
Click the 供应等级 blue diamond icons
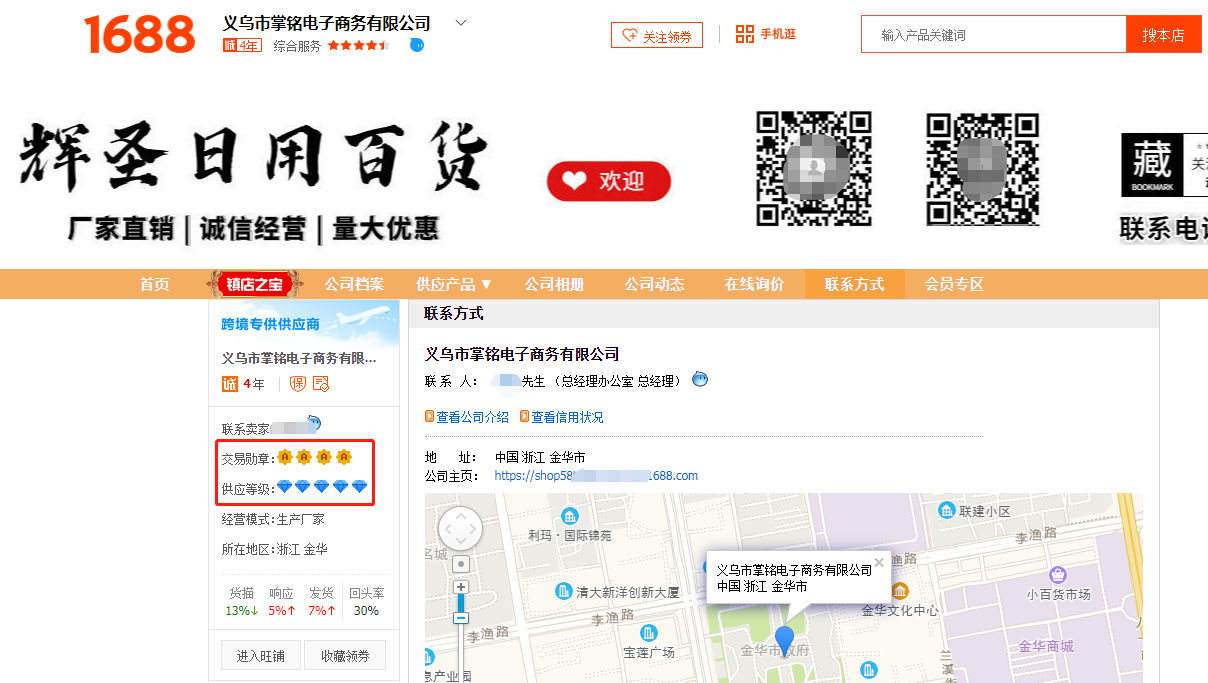pos(322,487)
